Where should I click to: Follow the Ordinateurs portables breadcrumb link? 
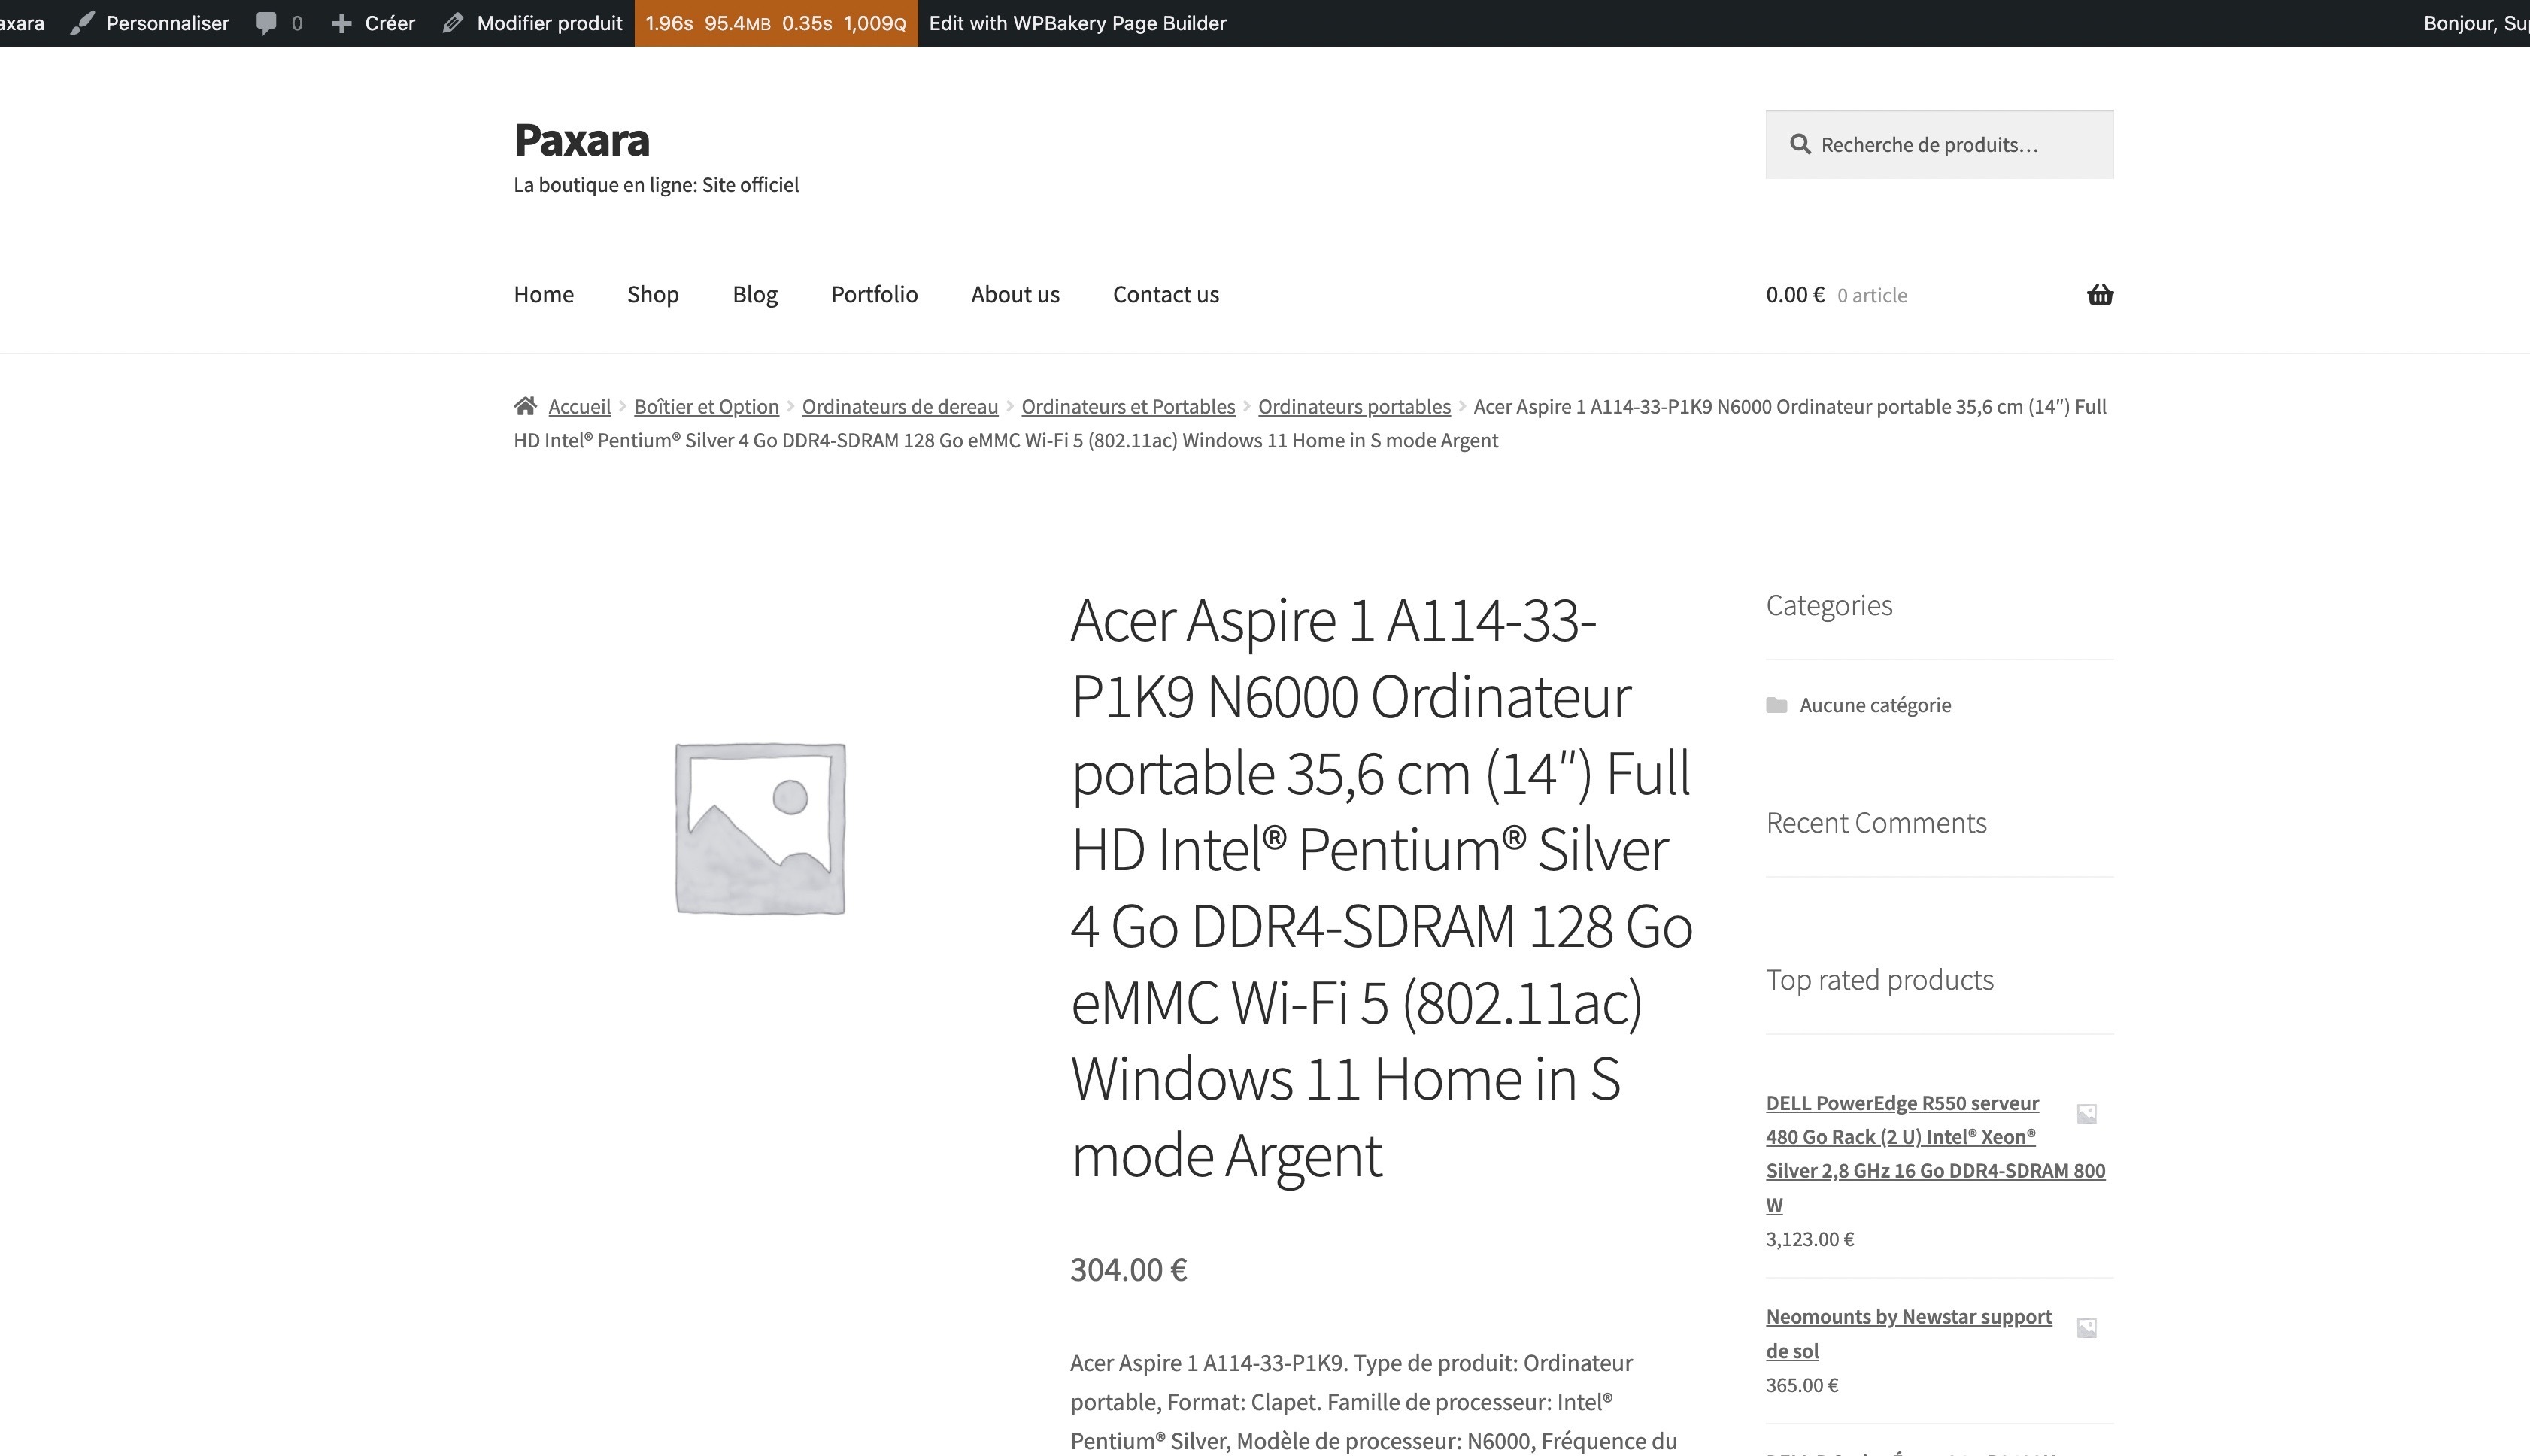pyautogui.click(x=1353, y=406)
